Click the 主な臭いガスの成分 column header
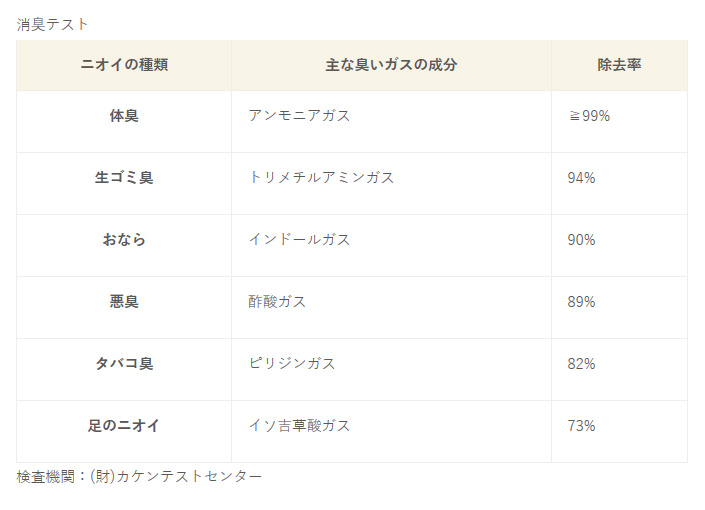This screenshot has width=705, height=510. pos(391,65)
